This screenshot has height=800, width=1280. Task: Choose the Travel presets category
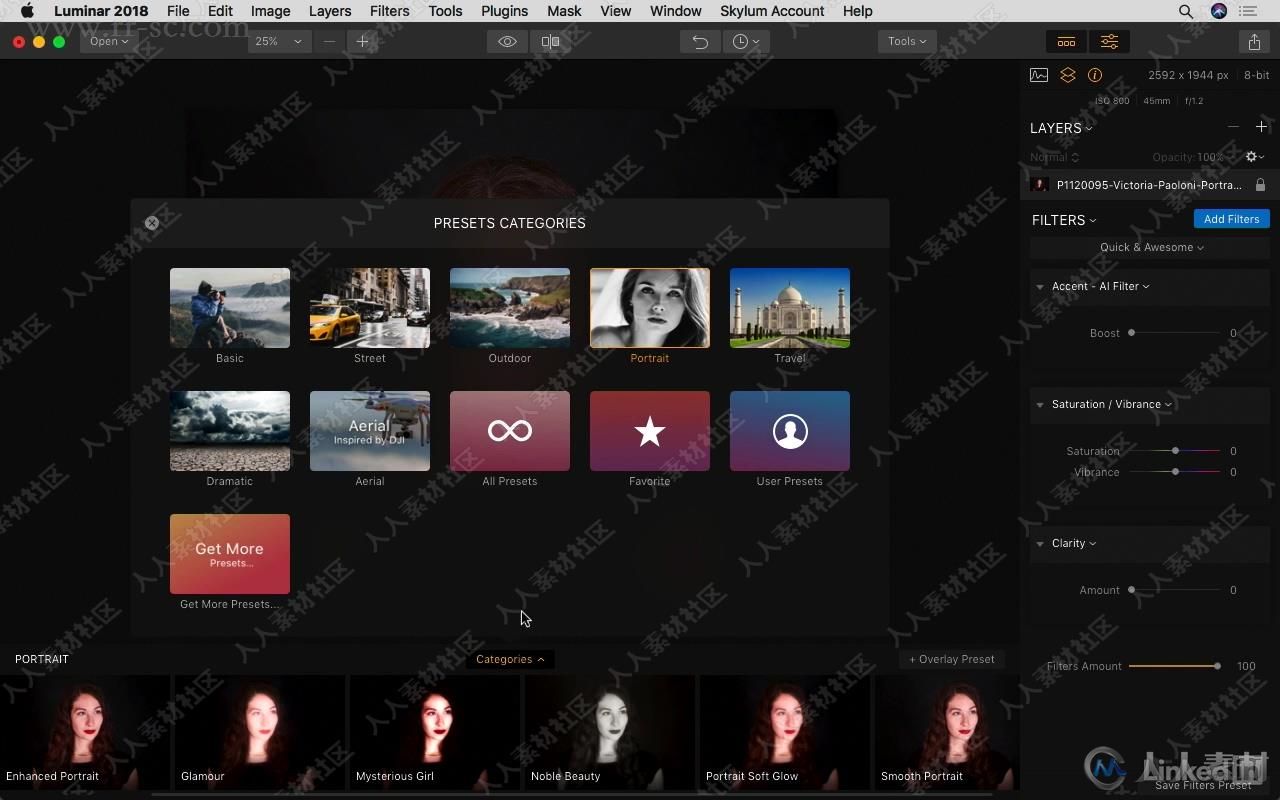point(790,308)
